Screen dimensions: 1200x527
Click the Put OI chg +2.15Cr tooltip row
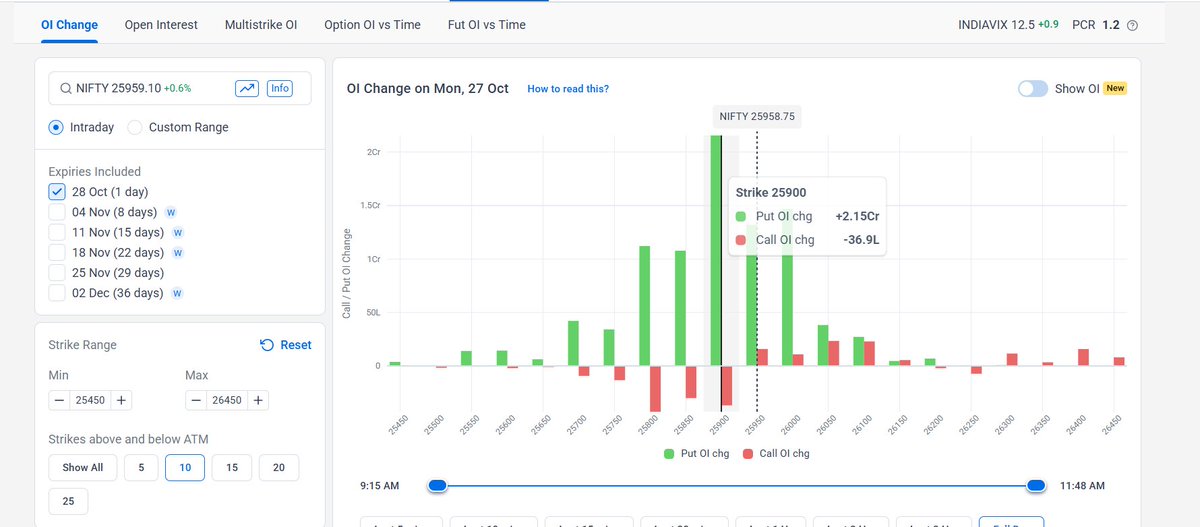click(x=808, y=216)
